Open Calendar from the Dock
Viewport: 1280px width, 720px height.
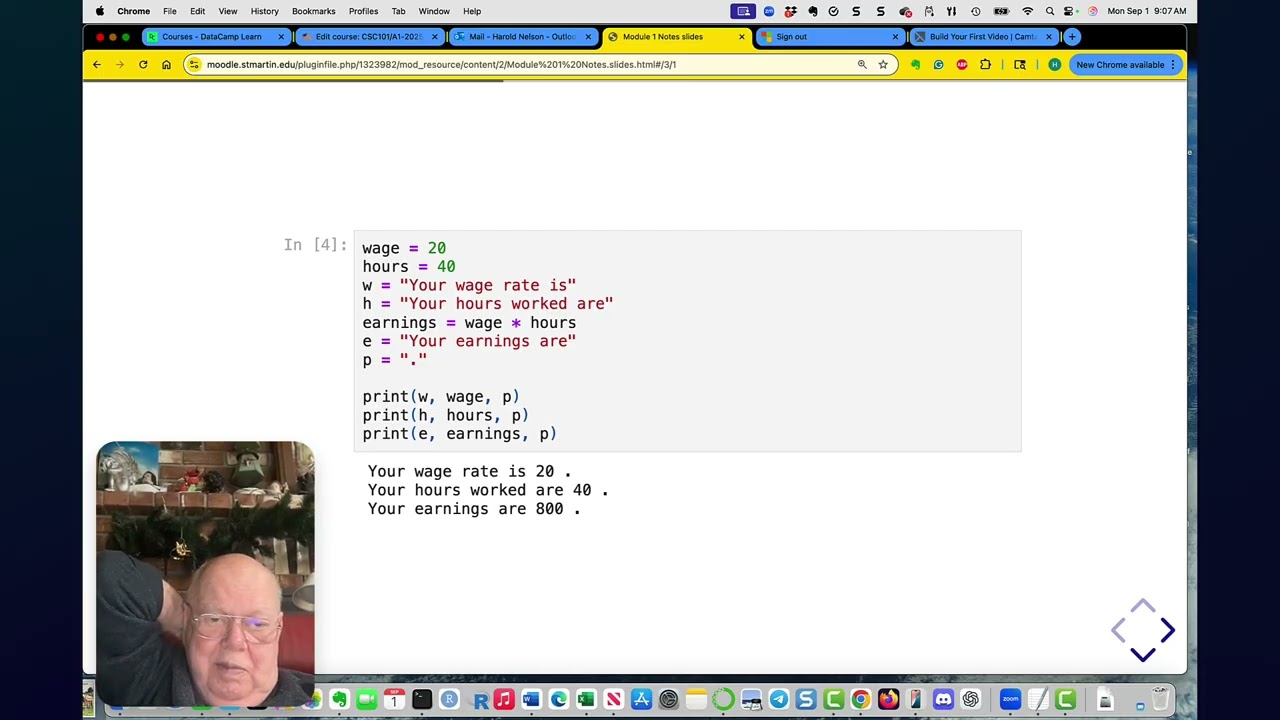(x=393, y=700)
